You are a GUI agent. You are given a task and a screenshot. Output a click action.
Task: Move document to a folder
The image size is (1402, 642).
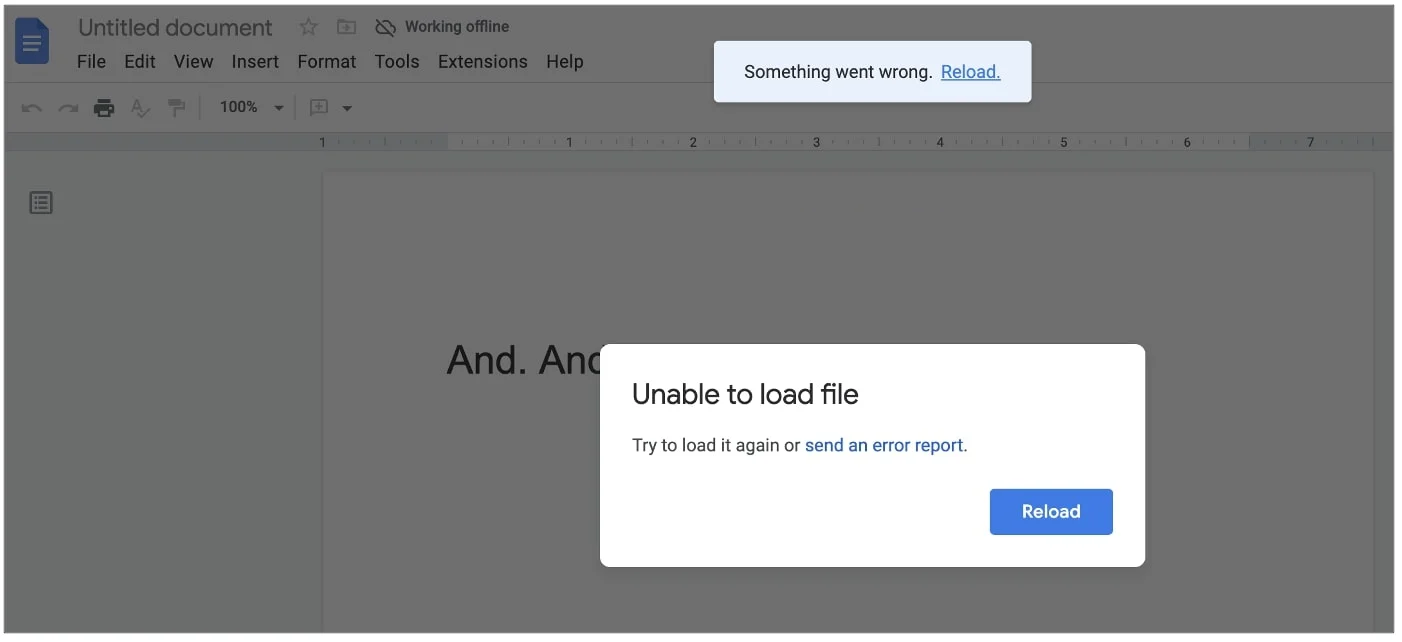[346, 27]
